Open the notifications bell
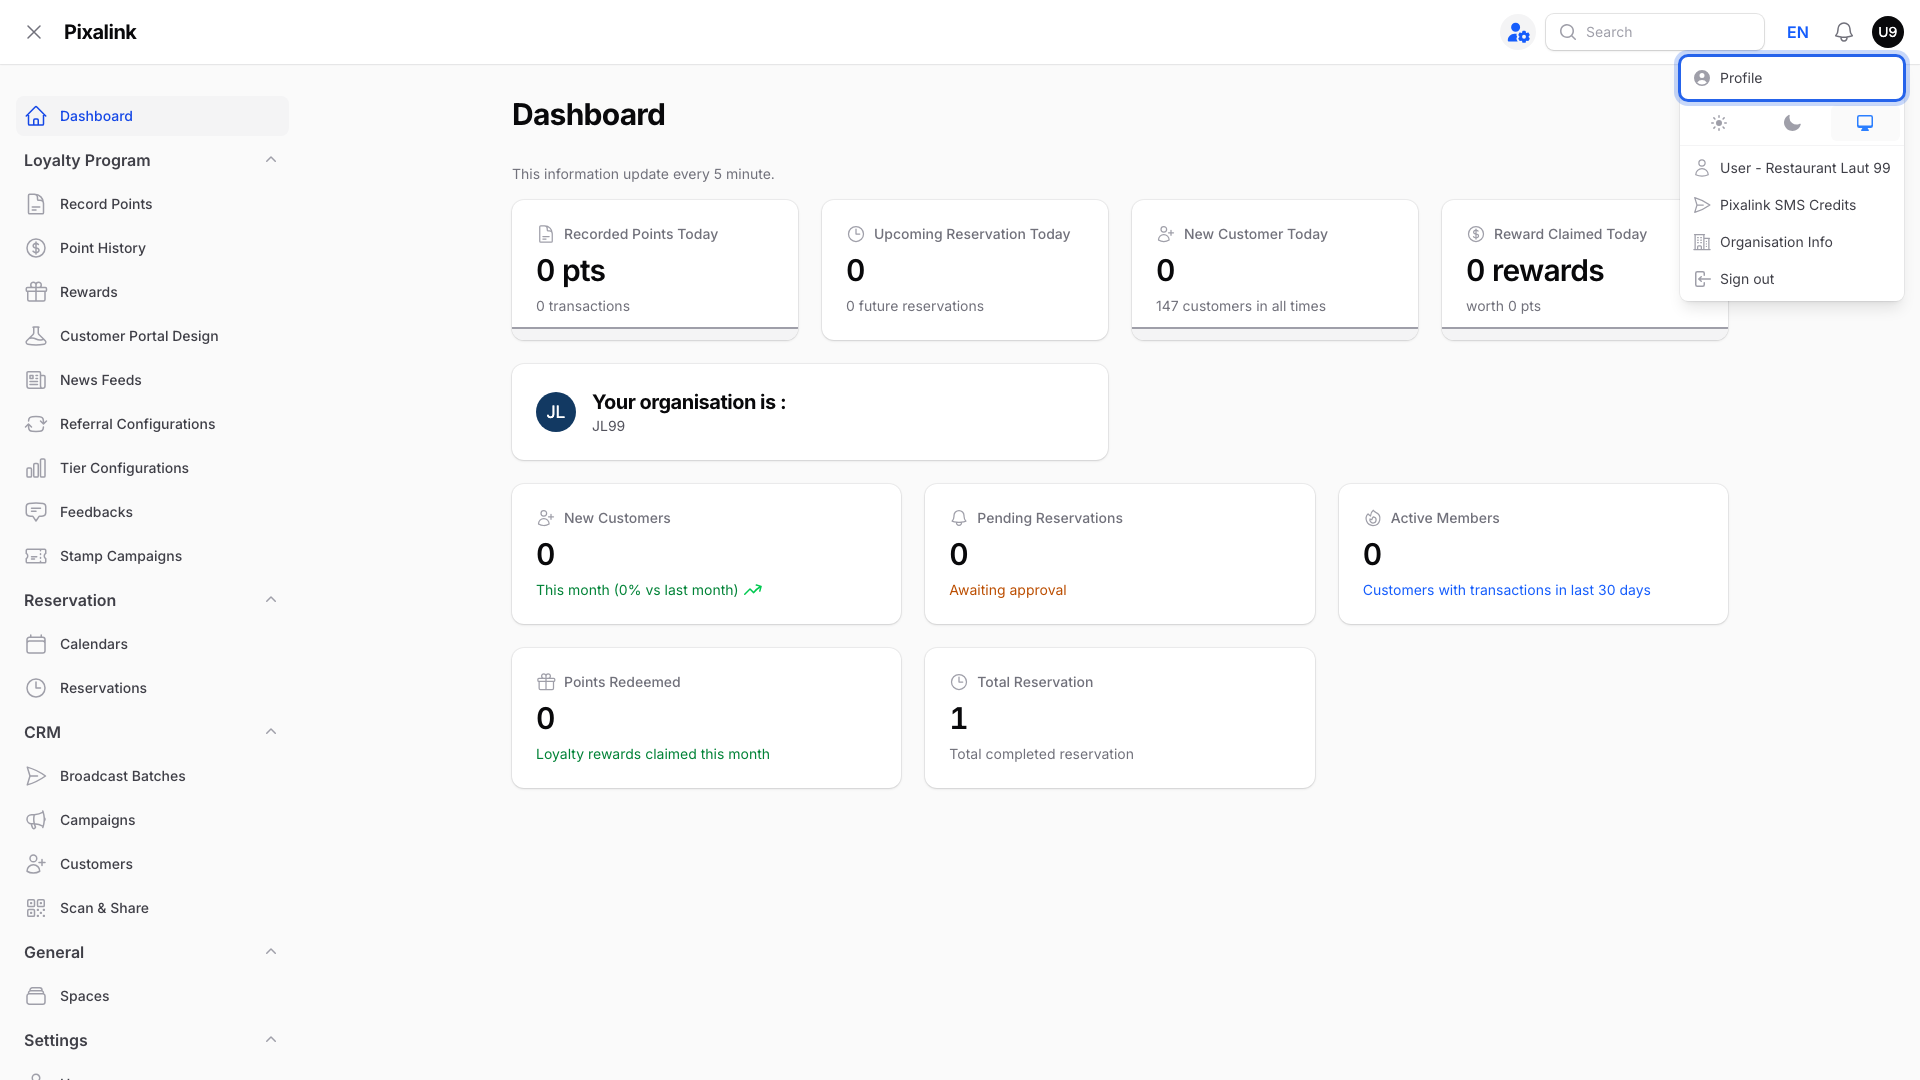This screenshot has width=1920, height=1080. coord(1844,32)
